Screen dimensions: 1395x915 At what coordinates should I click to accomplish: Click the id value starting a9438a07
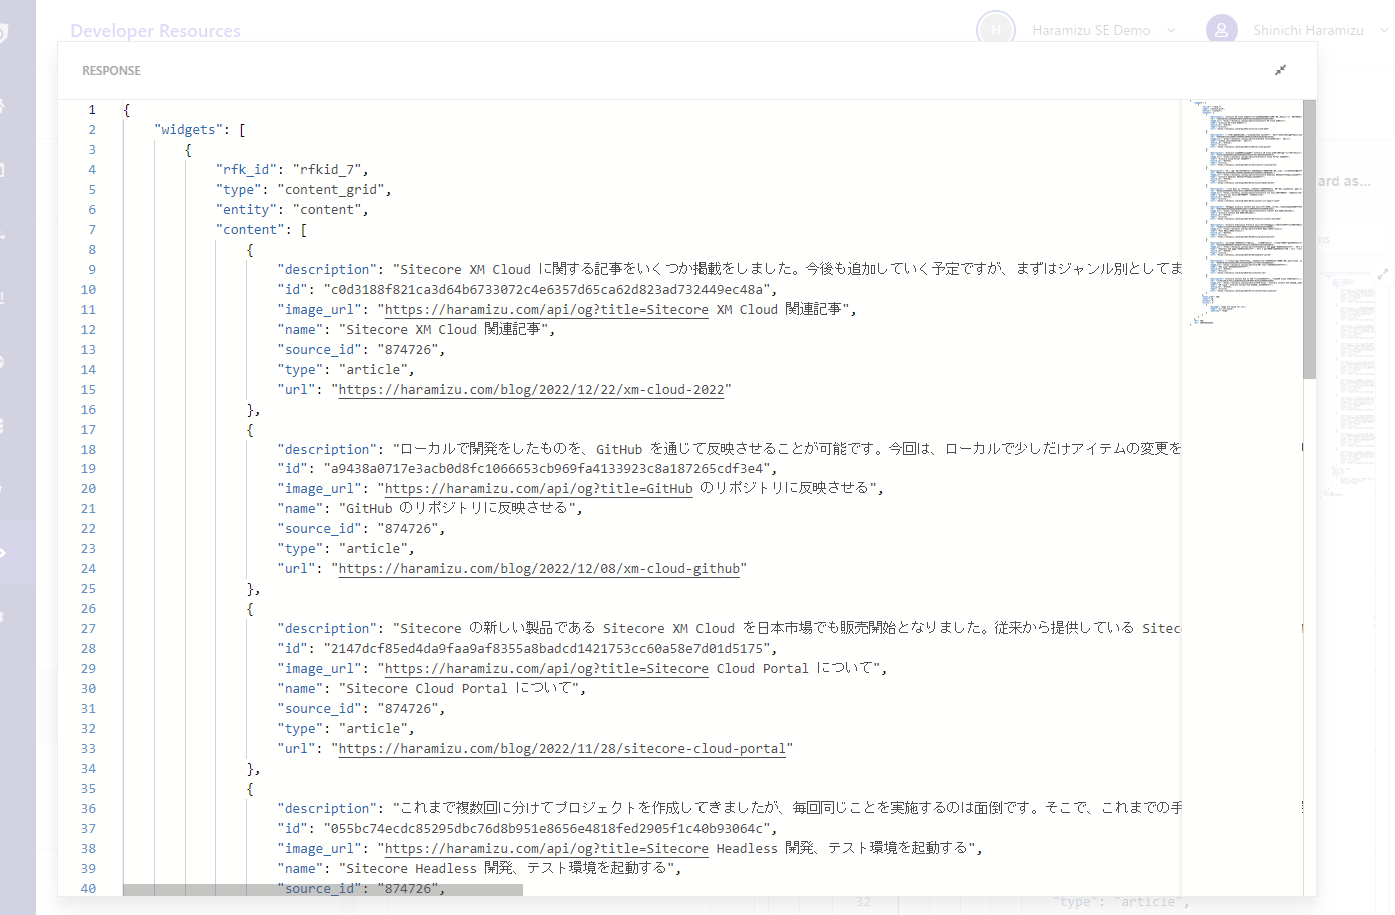(546, 469)
